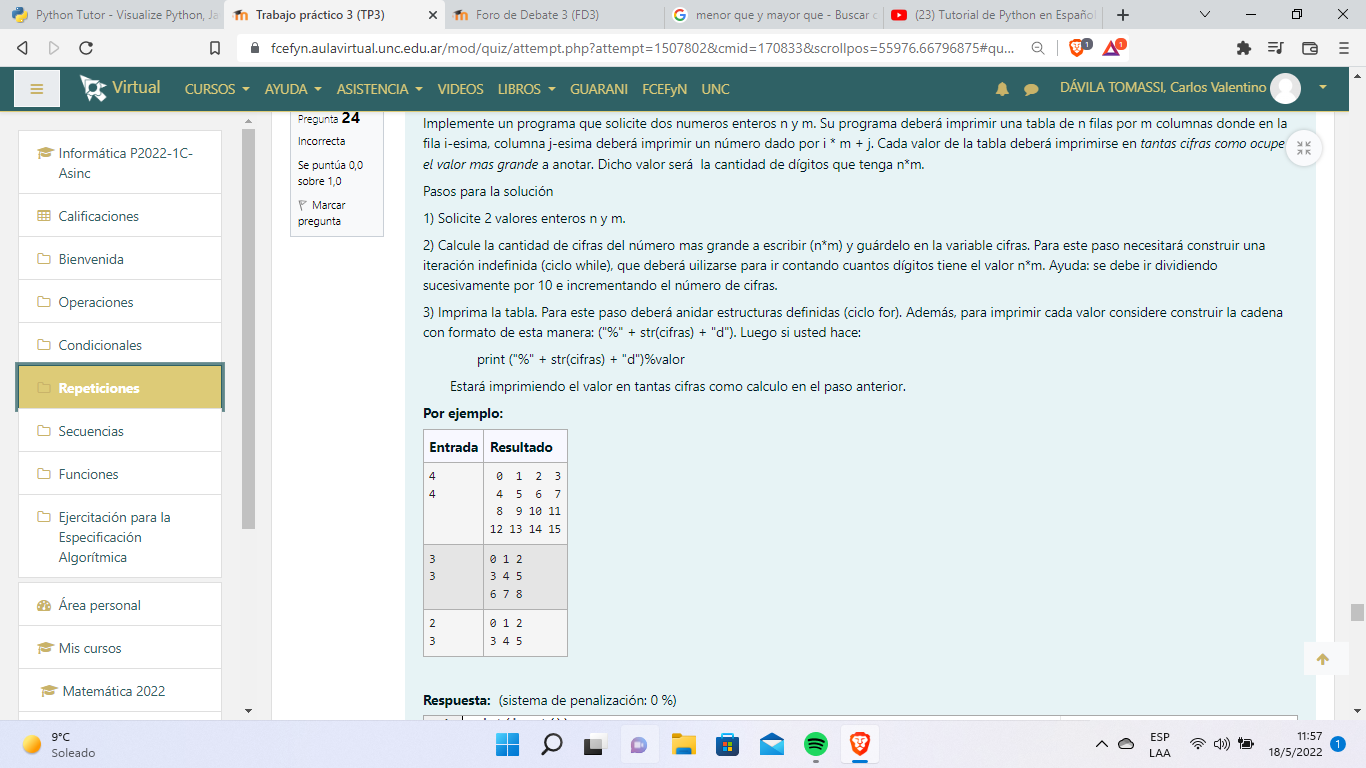
Task: Open the tab search dropdown chevron
Action: pyautogui.click(x=1204, y=15)
